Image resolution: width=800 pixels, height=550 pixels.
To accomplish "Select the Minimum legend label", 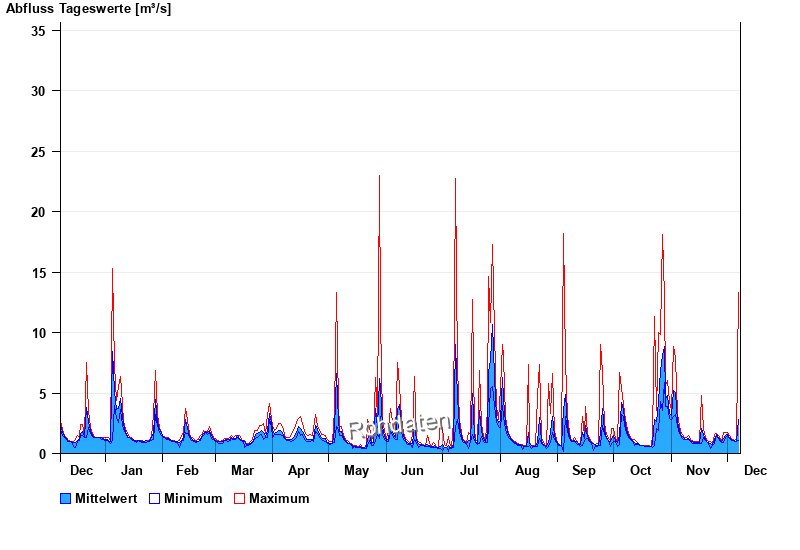I will pos(193,498).
